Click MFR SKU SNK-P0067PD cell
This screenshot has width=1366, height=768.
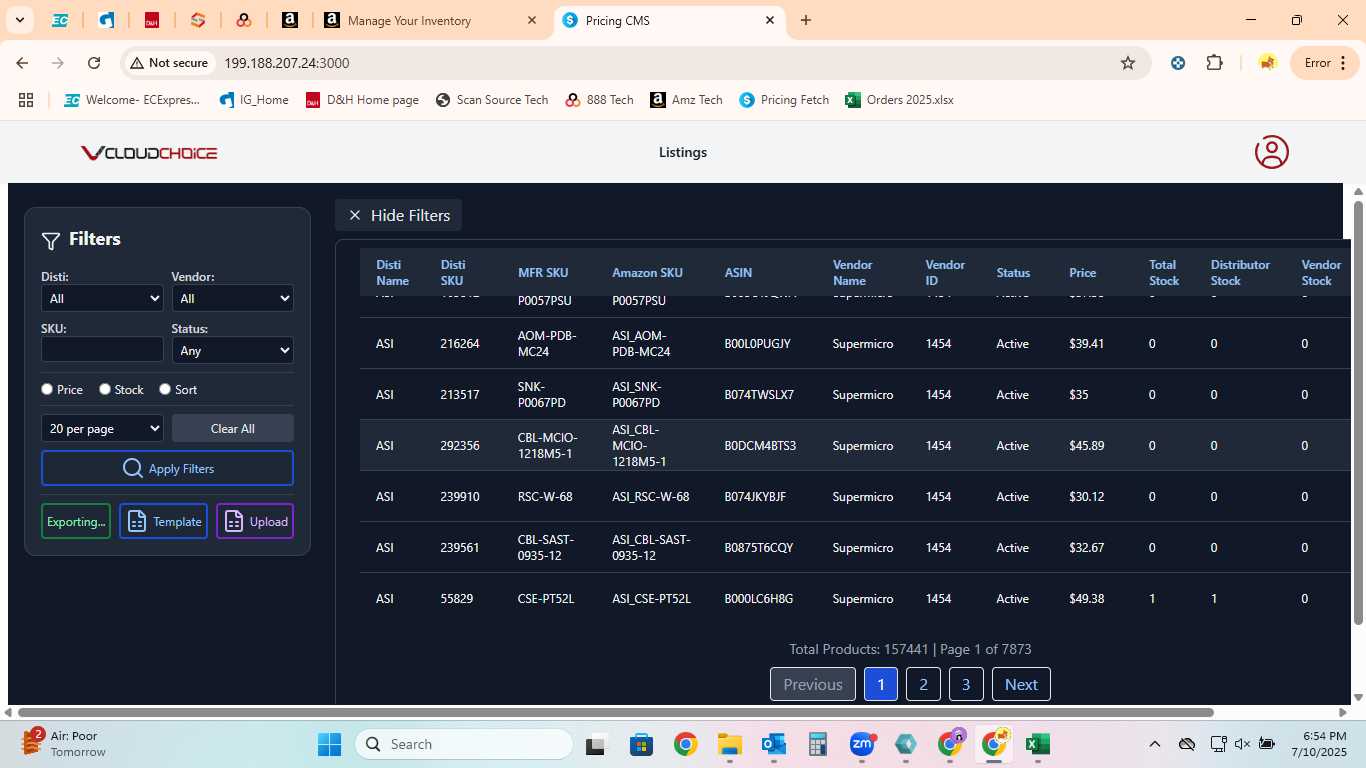click(x=542, y=395)
